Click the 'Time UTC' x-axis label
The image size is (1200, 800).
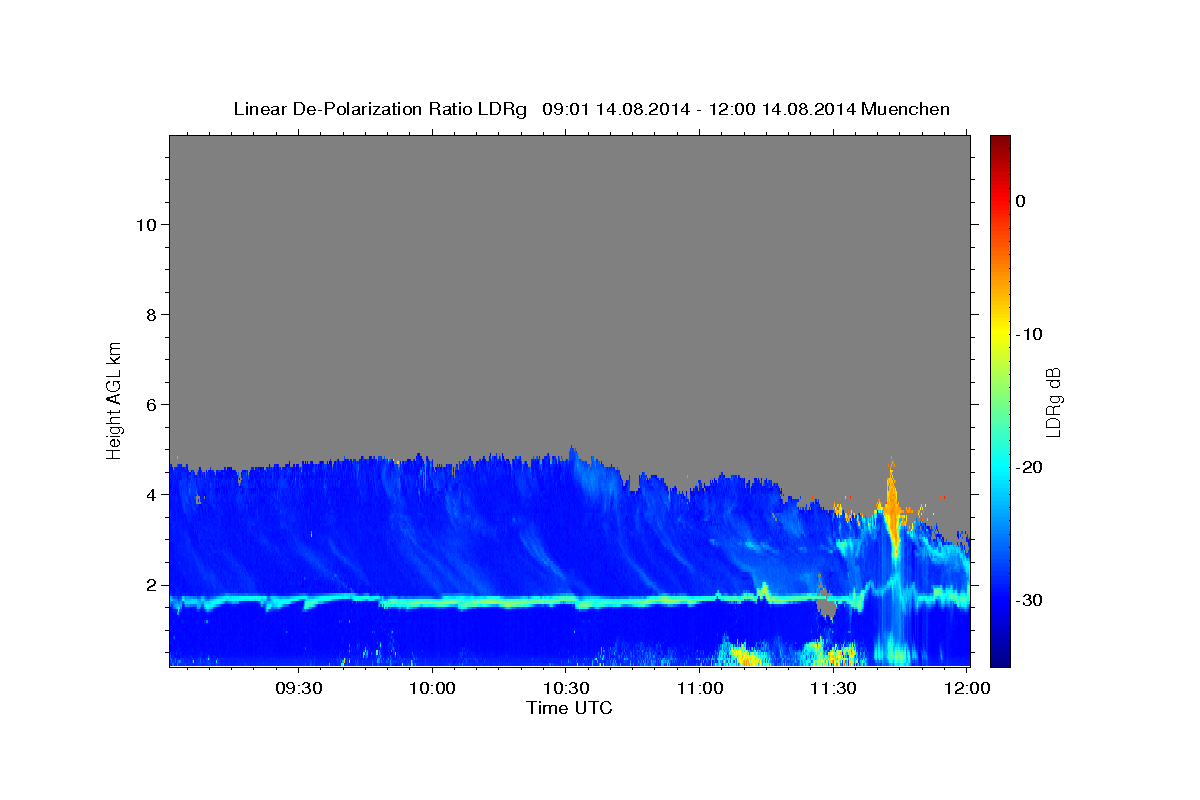coord(569,708)
